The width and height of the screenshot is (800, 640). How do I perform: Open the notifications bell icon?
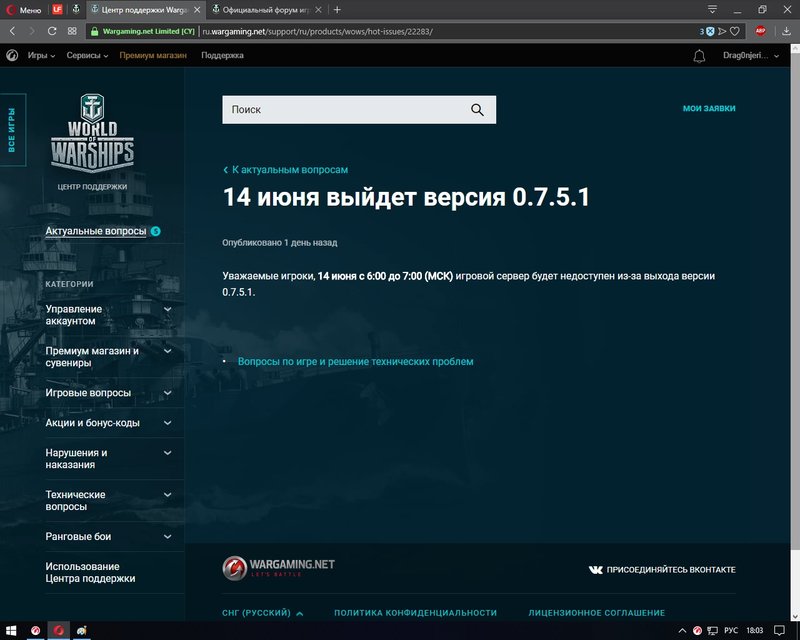coord(699,56)
